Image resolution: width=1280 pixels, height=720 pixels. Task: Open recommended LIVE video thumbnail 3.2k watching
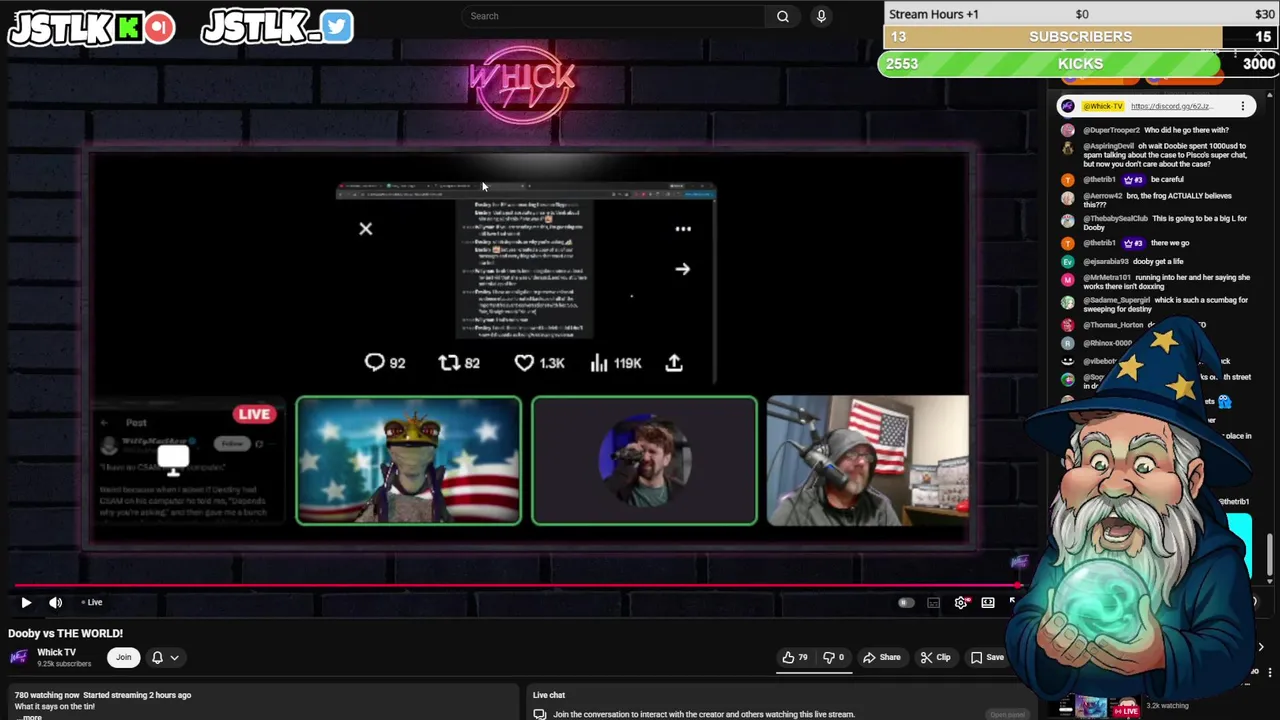pyautogui.click(x=1100, y=707)
